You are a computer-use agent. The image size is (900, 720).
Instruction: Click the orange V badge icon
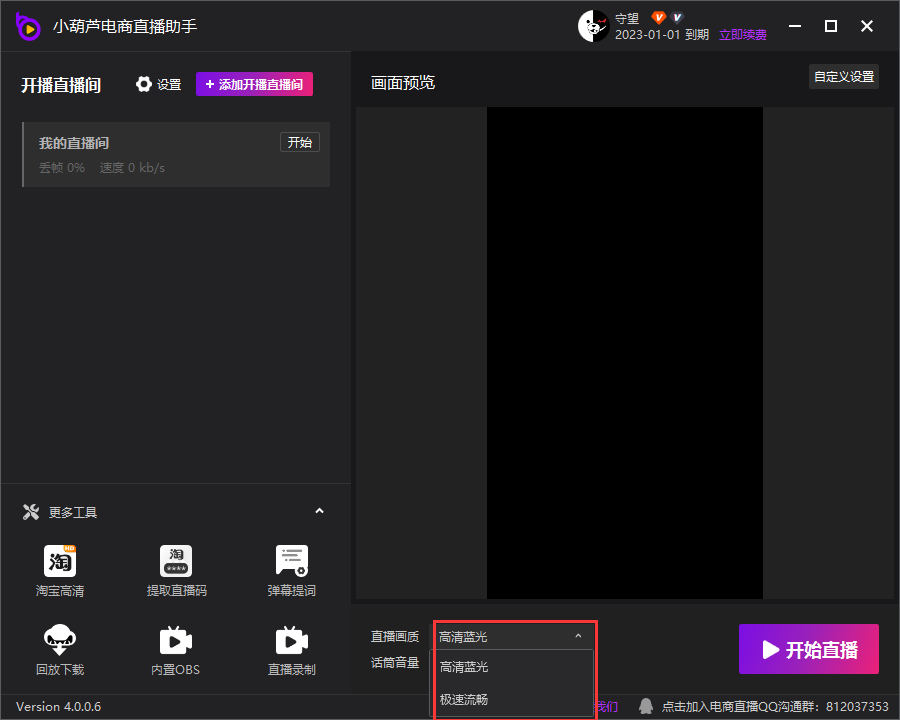tap(659, 18)
